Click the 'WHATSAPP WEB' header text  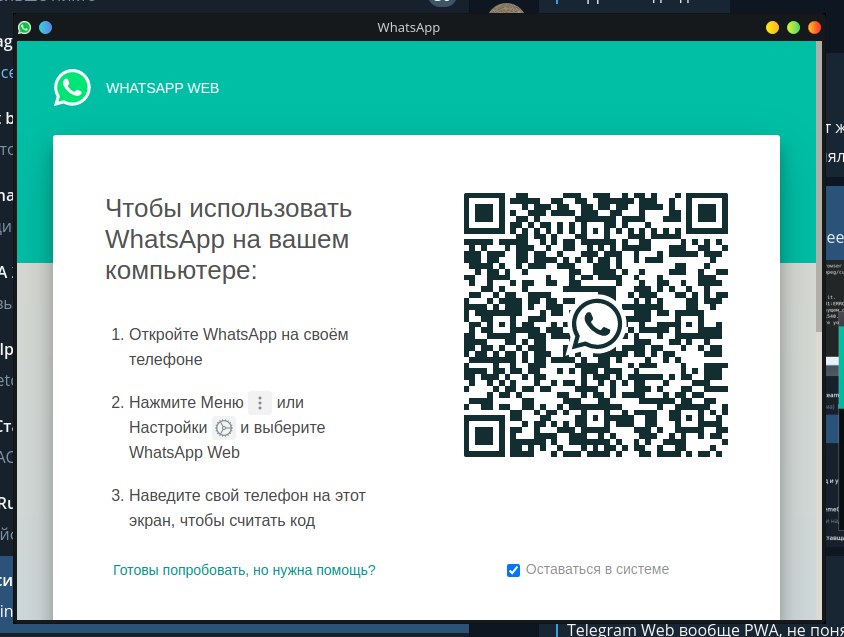163,88
